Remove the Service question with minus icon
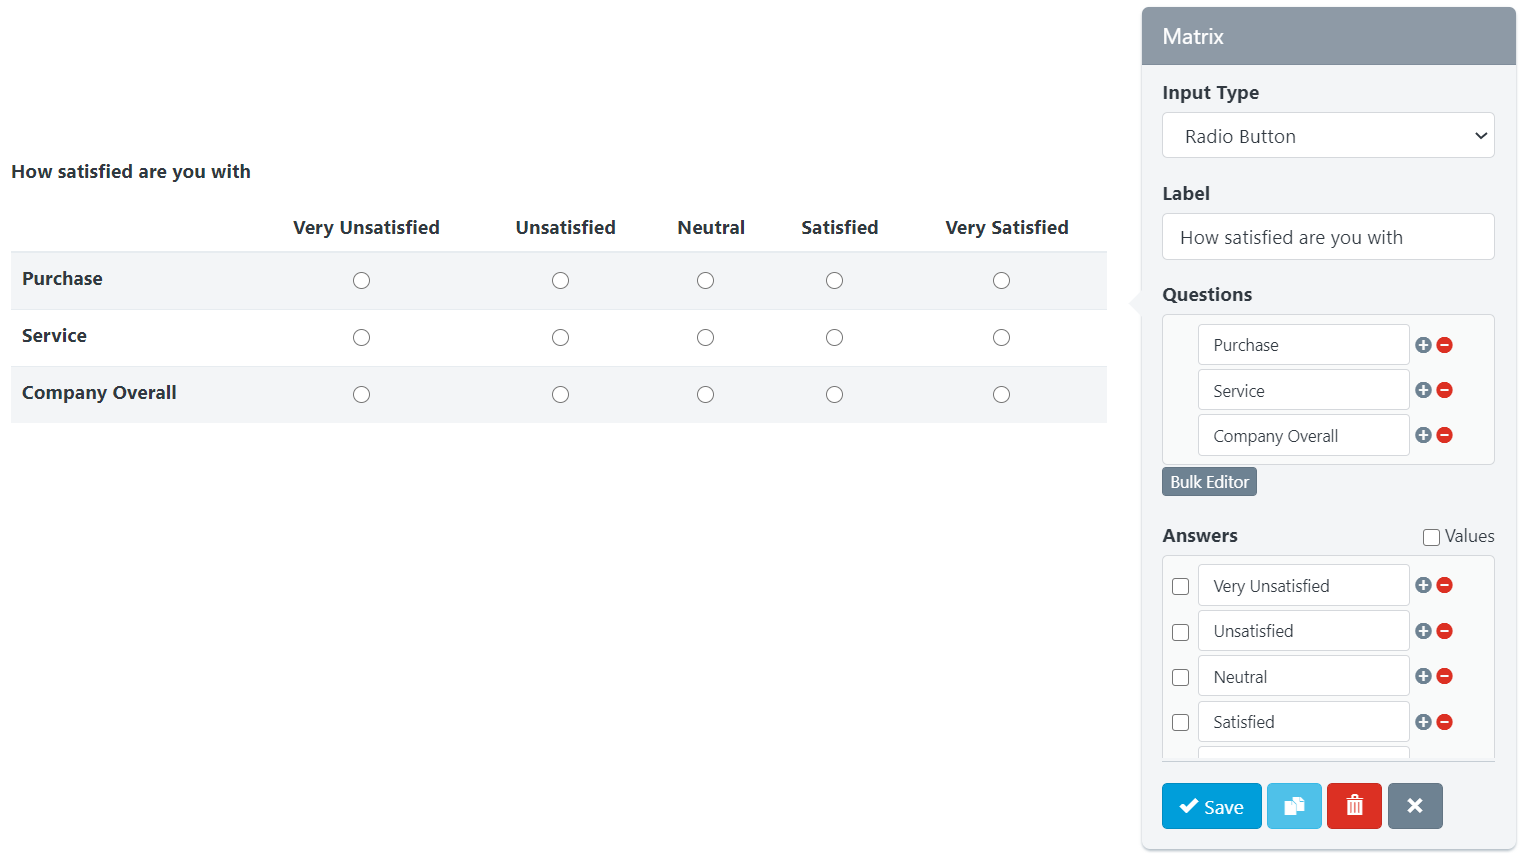This screenshot has height=860, width=1528. [x=1444, y=390]
